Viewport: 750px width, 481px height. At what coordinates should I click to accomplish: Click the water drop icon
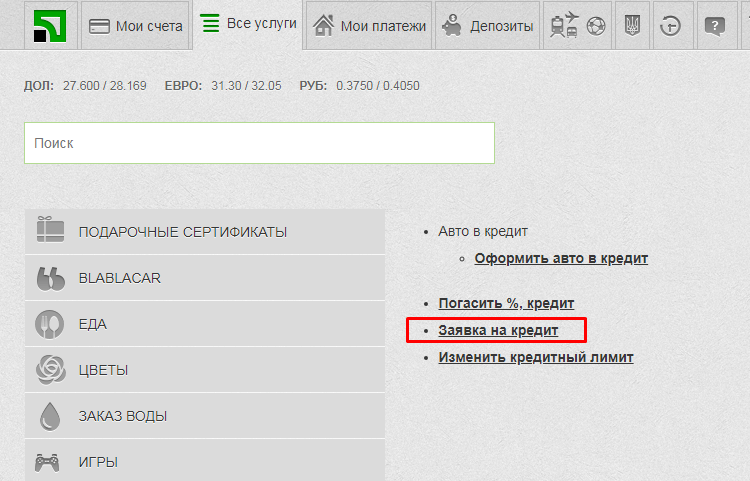point(50,416)
